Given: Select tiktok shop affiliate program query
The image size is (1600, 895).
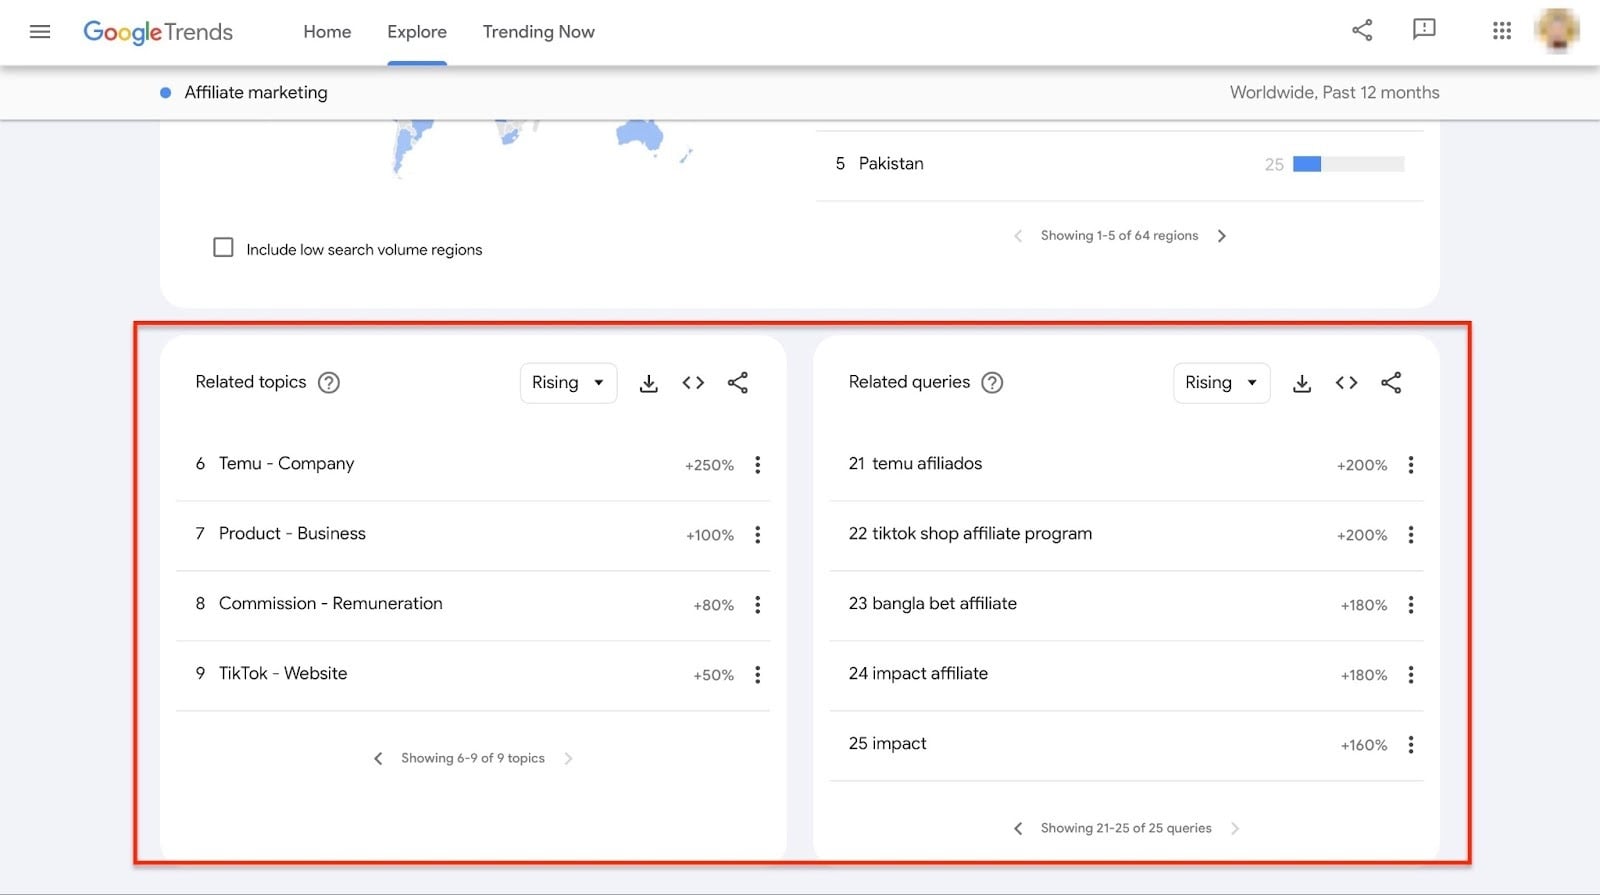Looking at the screenshot, I should (982, 534).
